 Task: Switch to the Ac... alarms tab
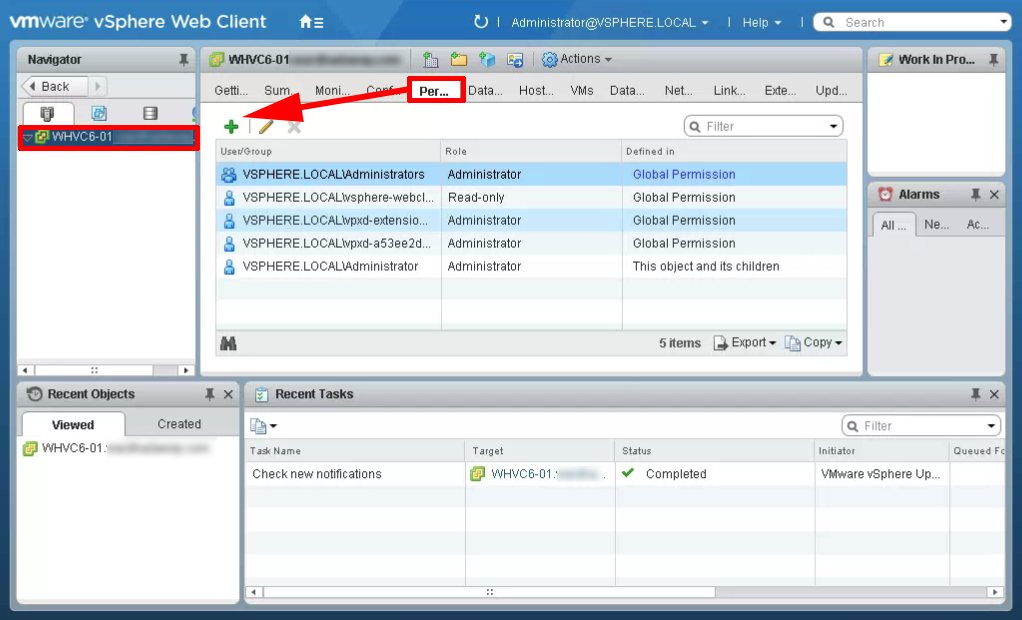click(978, 224)
